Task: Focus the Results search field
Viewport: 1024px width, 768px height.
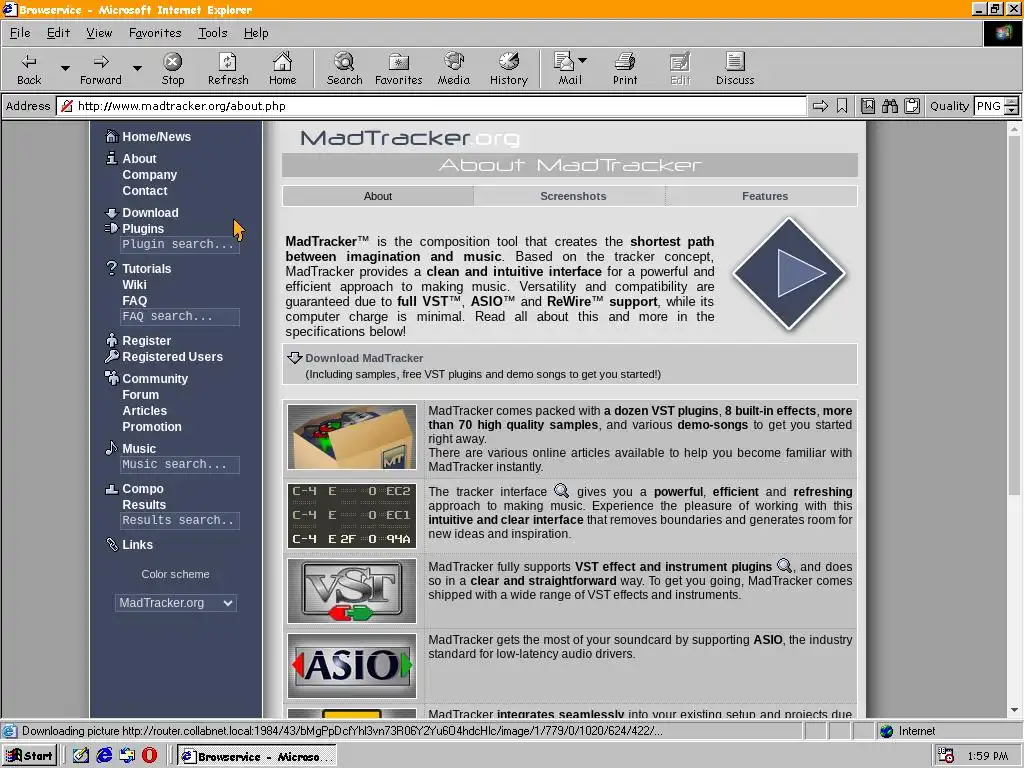Action: pyautogui.click(x=179, y=520)
